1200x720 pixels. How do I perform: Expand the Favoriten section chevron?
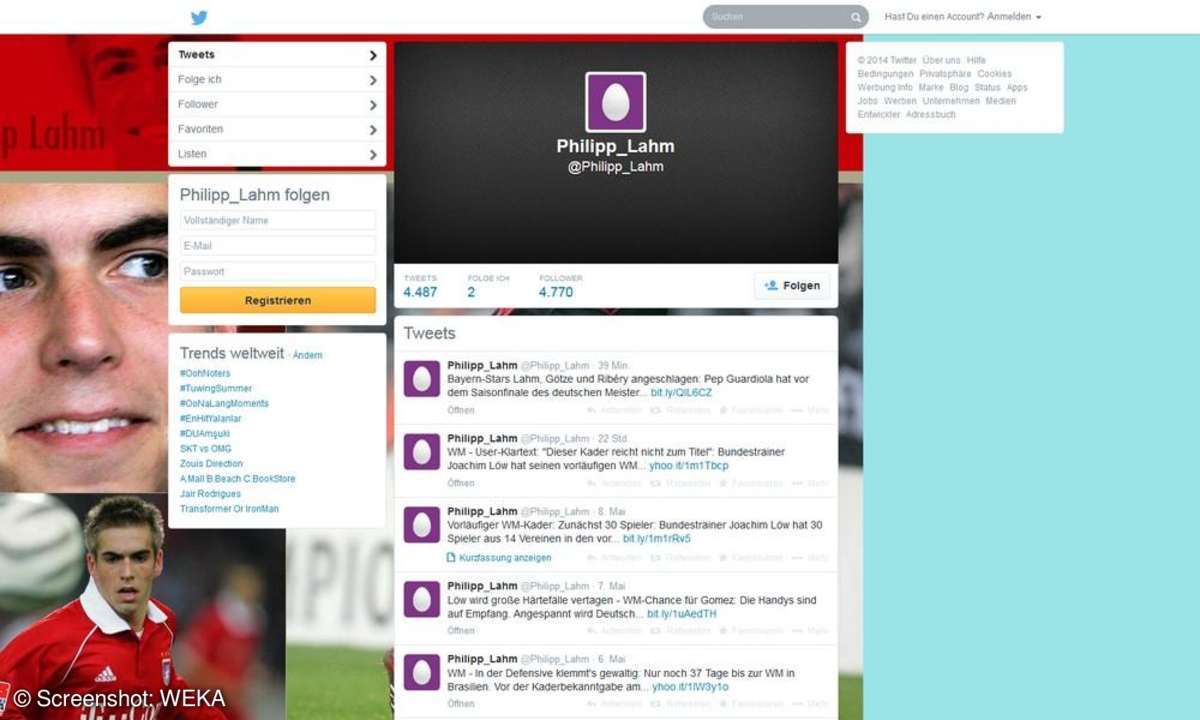374,128
